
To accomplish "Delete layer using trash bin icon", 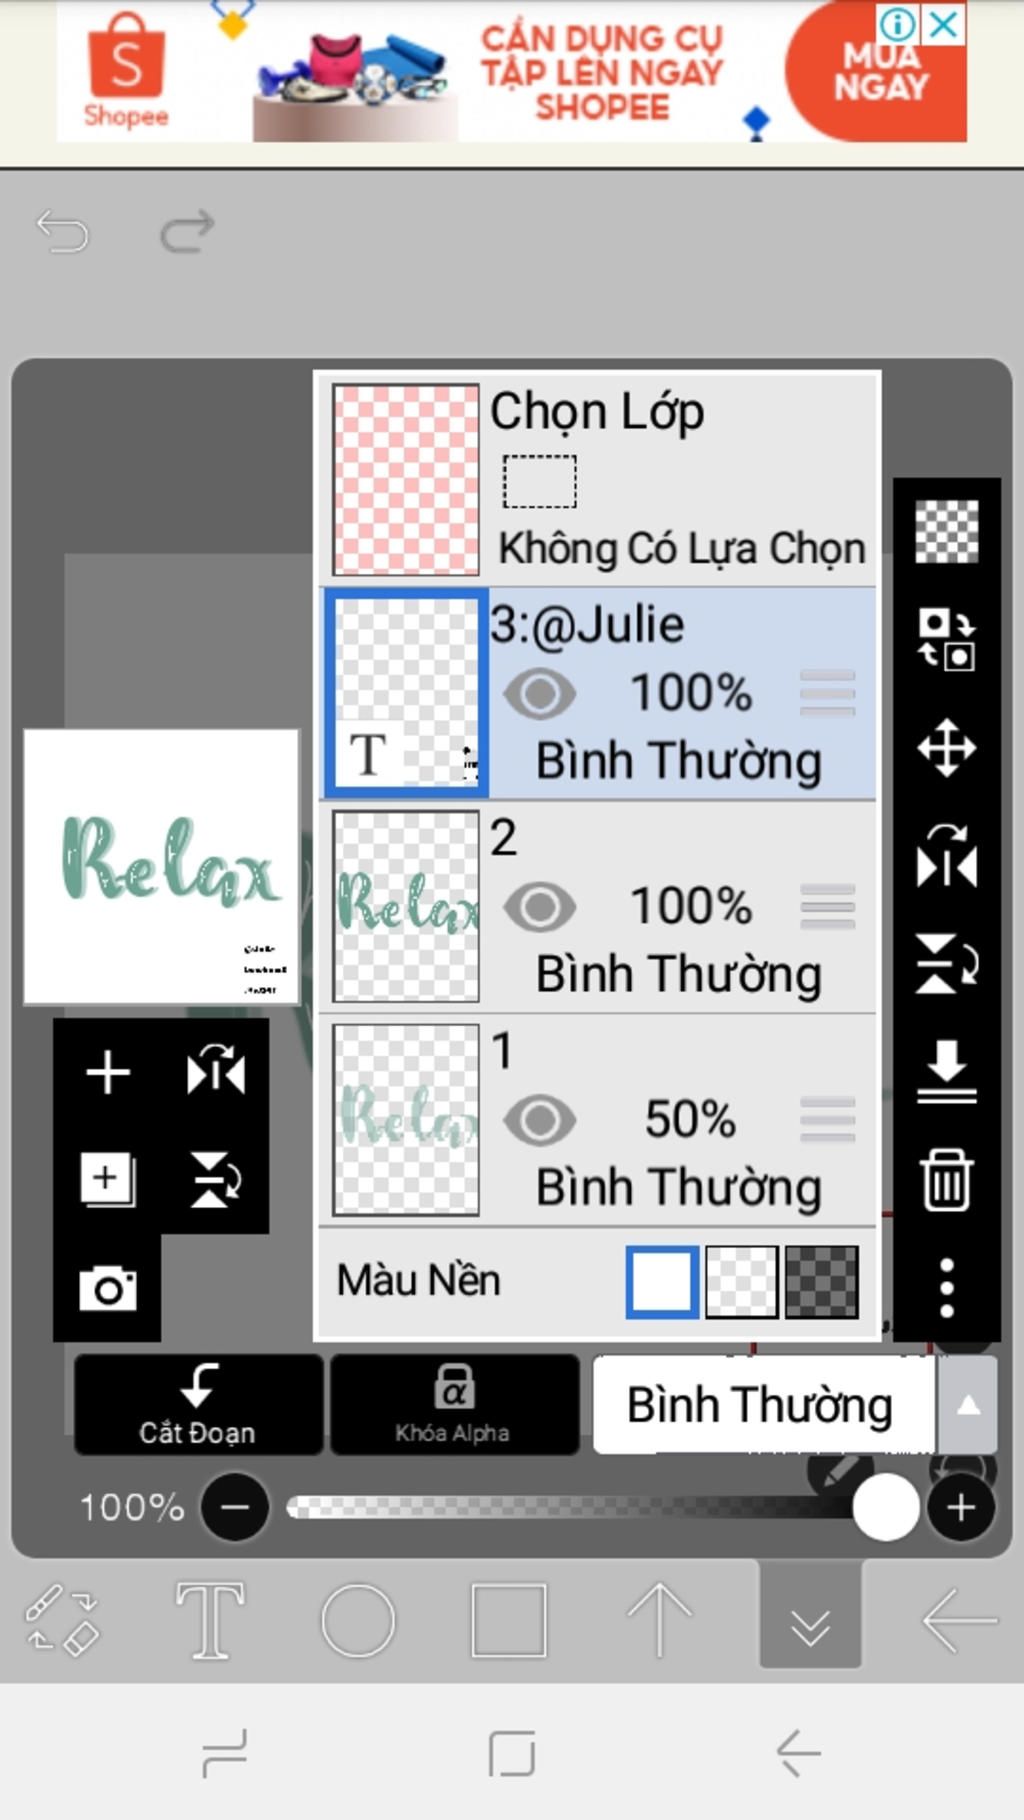I will click(x=946, y=1180).
